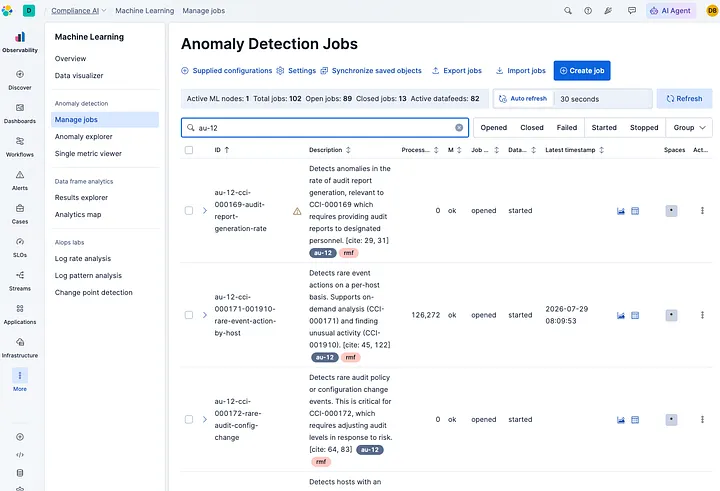Open Cases in the side rail

[x=20, y=214]
